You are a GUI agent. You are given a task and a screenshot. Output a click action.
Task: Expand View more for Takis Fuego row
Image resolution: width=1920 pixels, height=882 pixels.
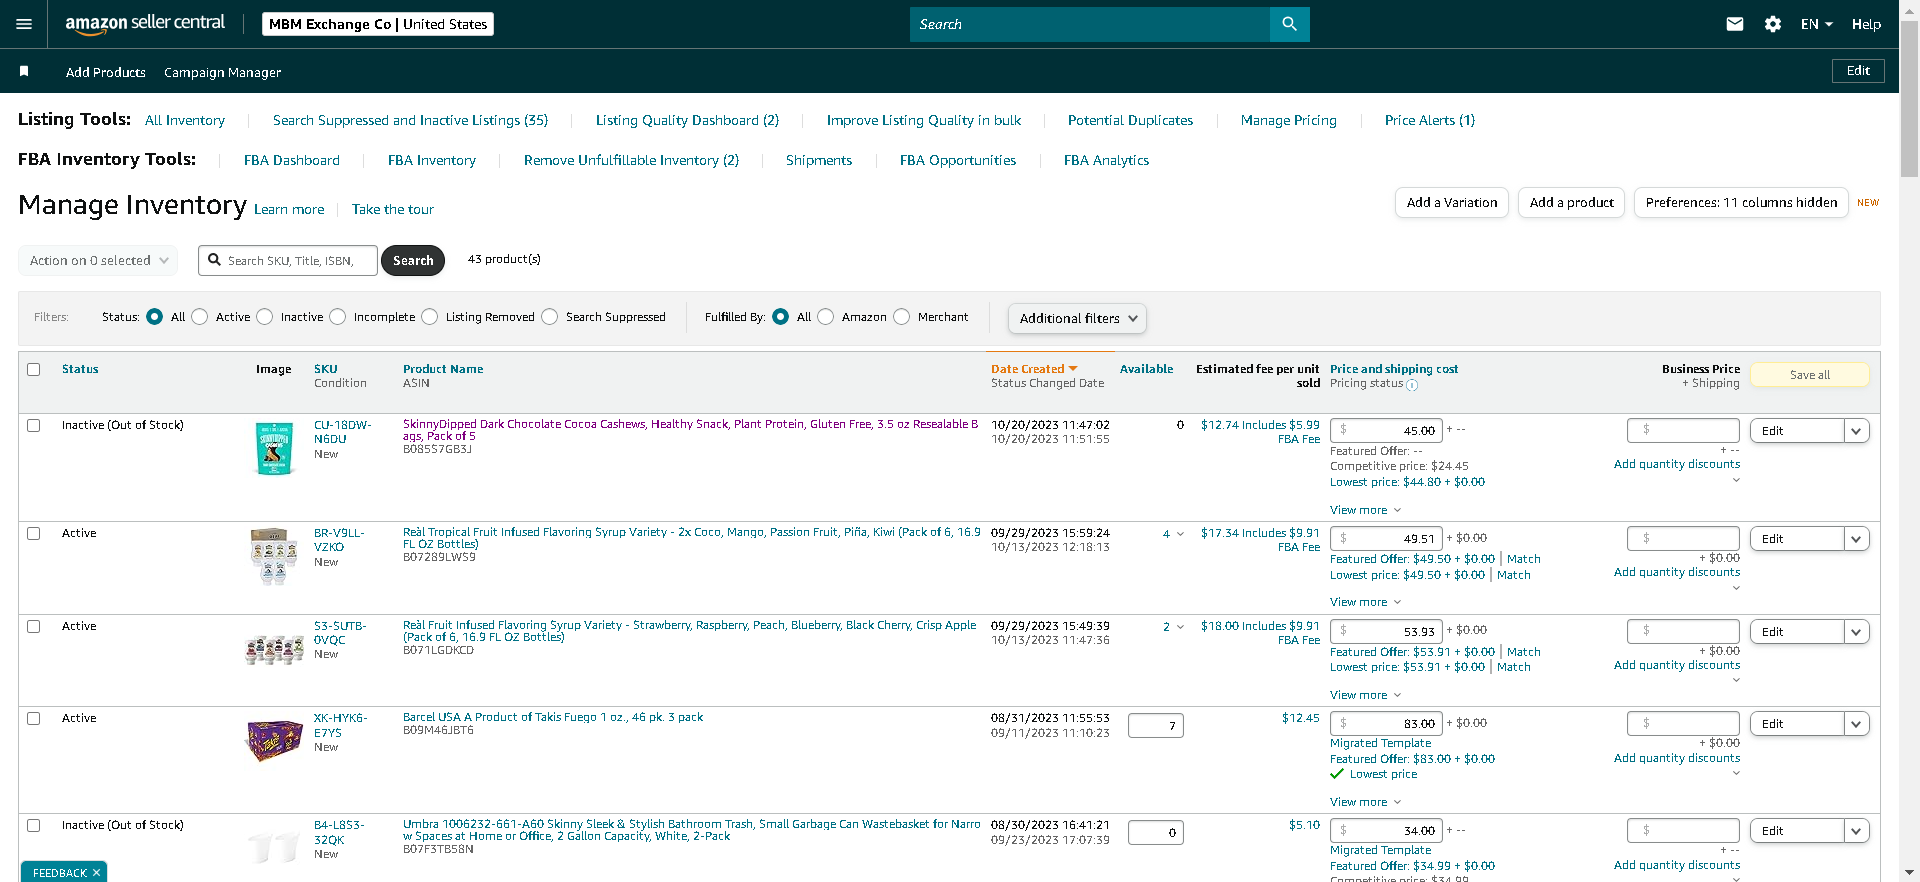1365,802
